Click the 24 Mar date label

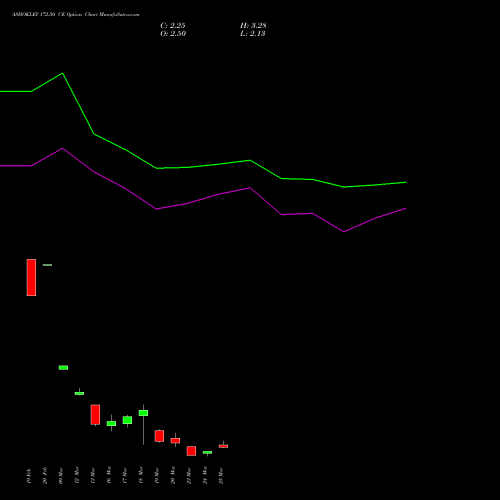(x=205, y=475)
